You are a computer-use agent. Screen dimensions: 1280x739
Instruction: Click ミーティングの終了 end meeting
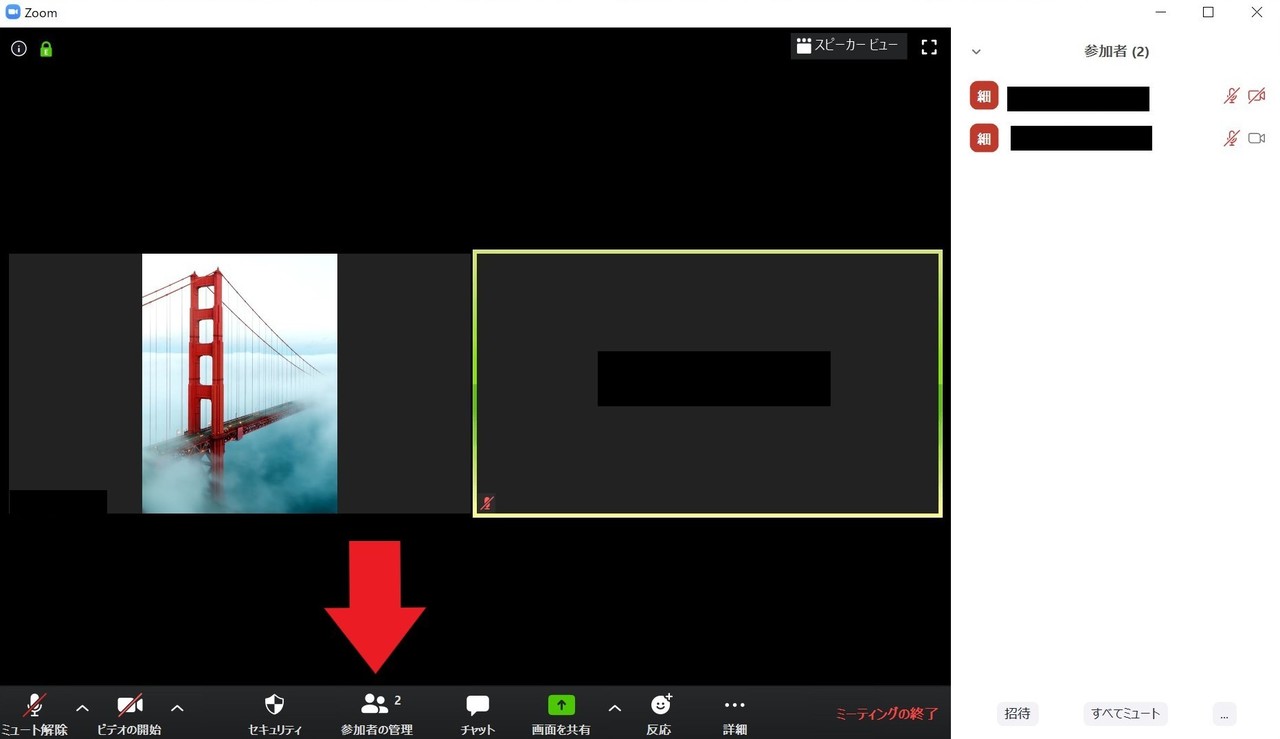pyautogui.click(x=887, y=714)
